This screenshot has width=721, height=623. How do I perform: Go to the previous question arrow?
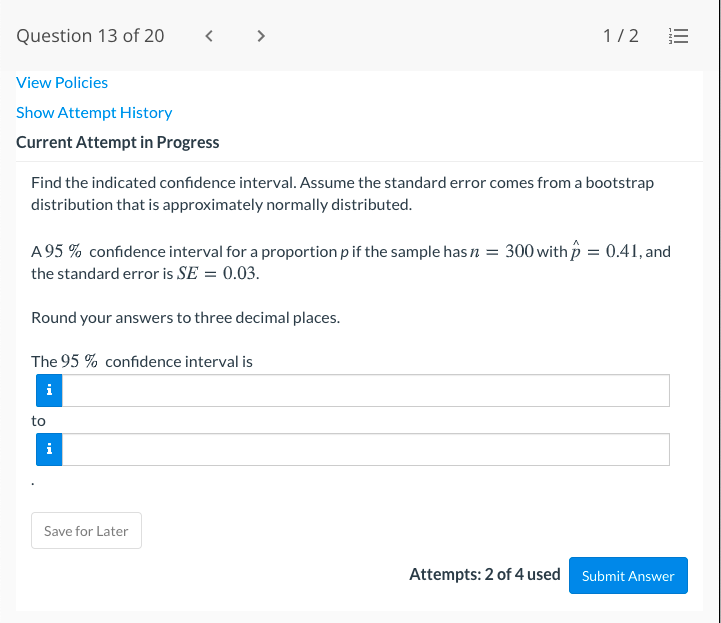tap(209, 36)
